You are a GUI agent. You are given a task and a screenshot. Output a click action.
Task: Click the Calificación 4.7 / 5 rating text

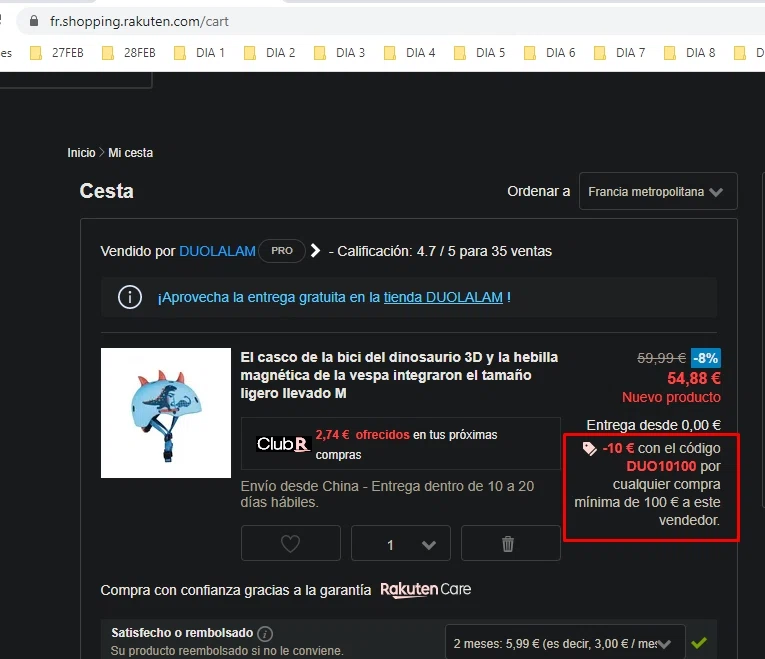click(444, 251)
